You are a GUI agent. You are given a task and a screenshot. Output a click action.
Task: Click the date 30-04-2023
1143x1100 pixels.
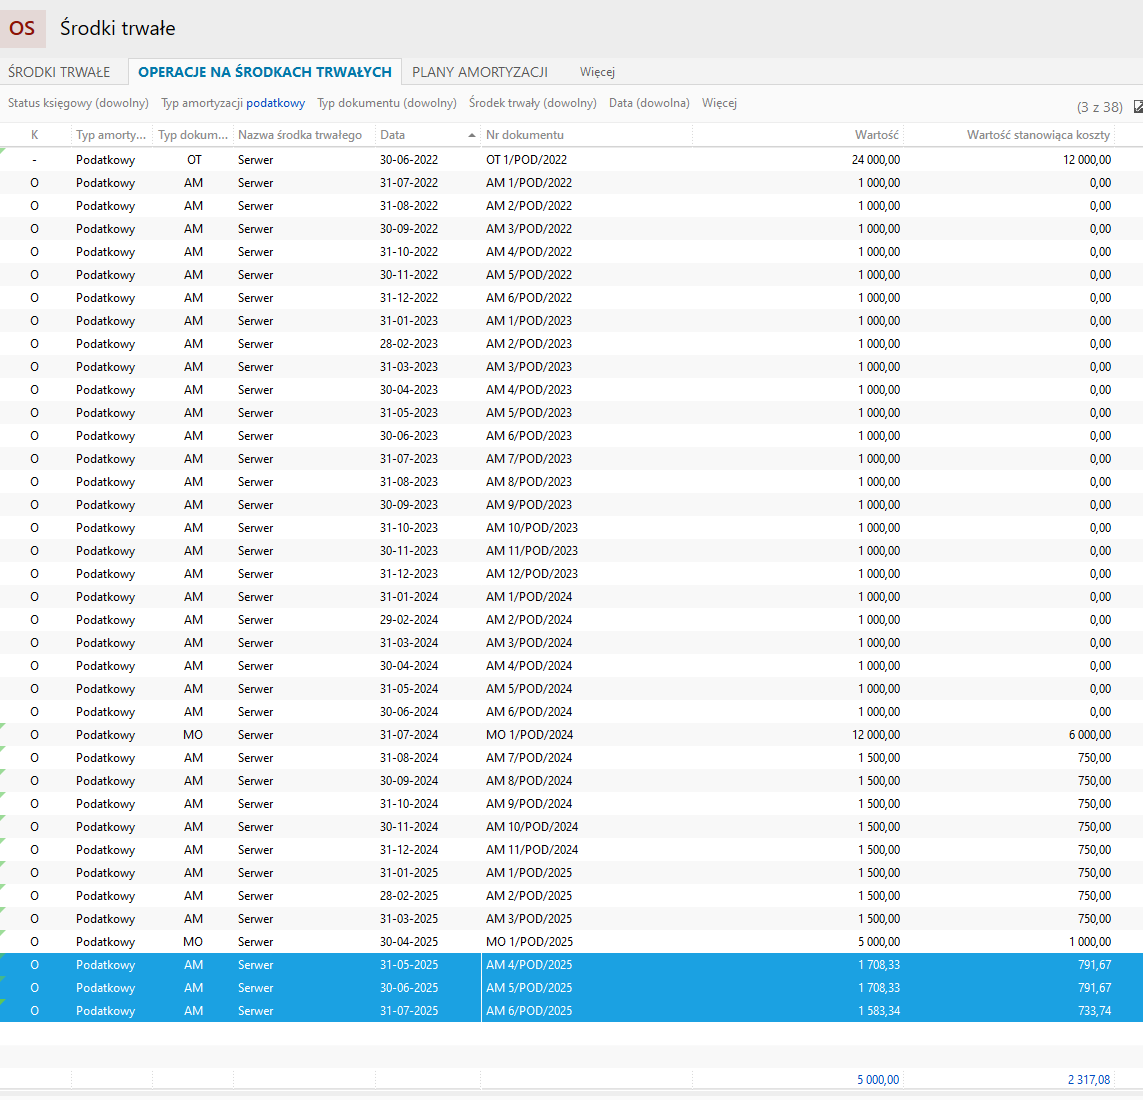408,389
